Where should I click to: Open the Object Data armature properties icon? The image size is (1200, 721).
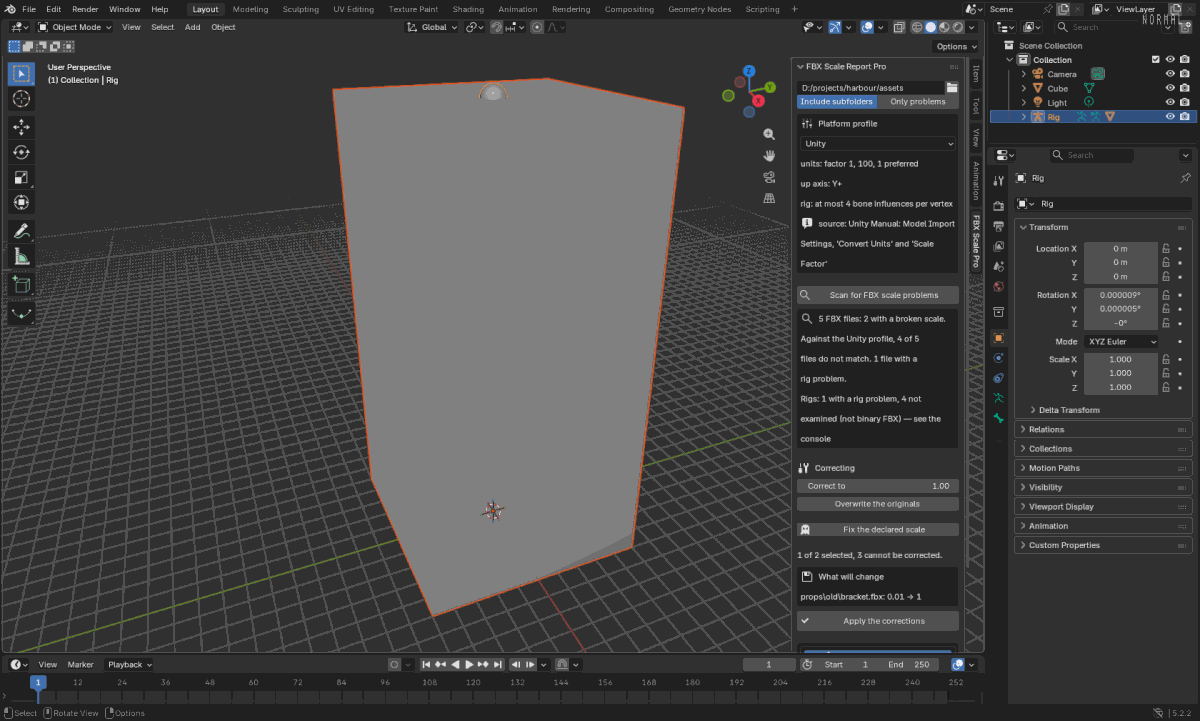point(998,399)
